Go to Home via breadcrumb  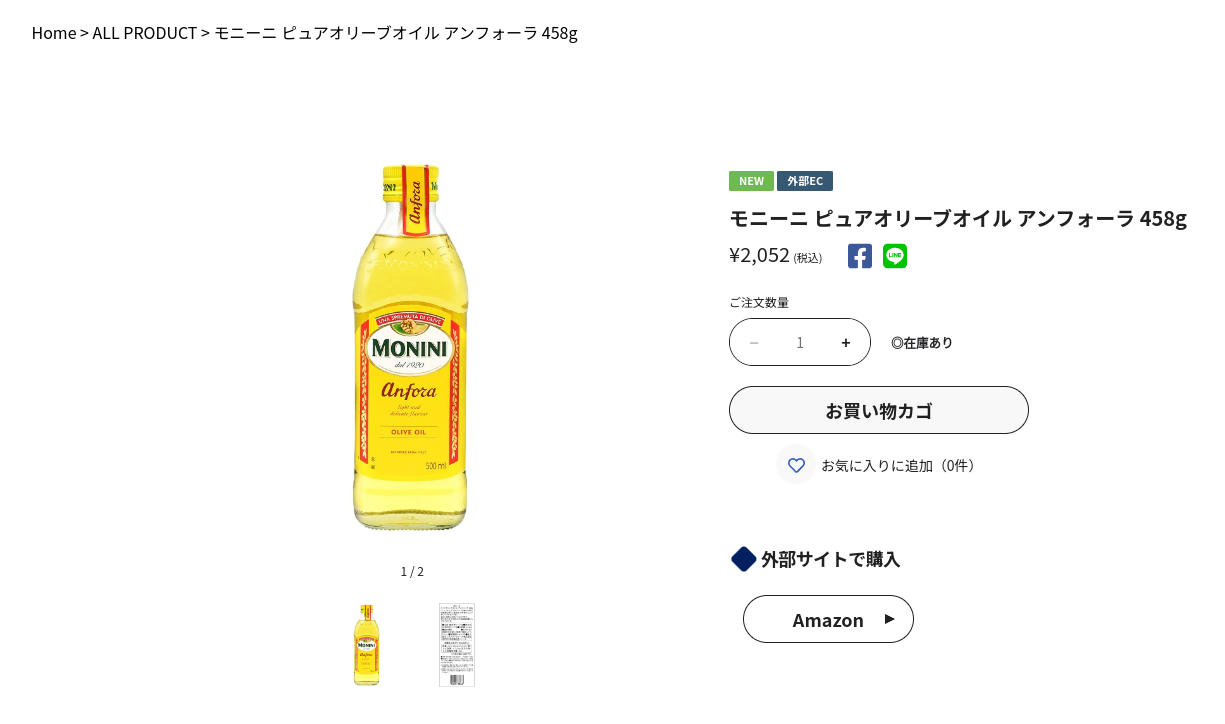(x=54, y=33)
